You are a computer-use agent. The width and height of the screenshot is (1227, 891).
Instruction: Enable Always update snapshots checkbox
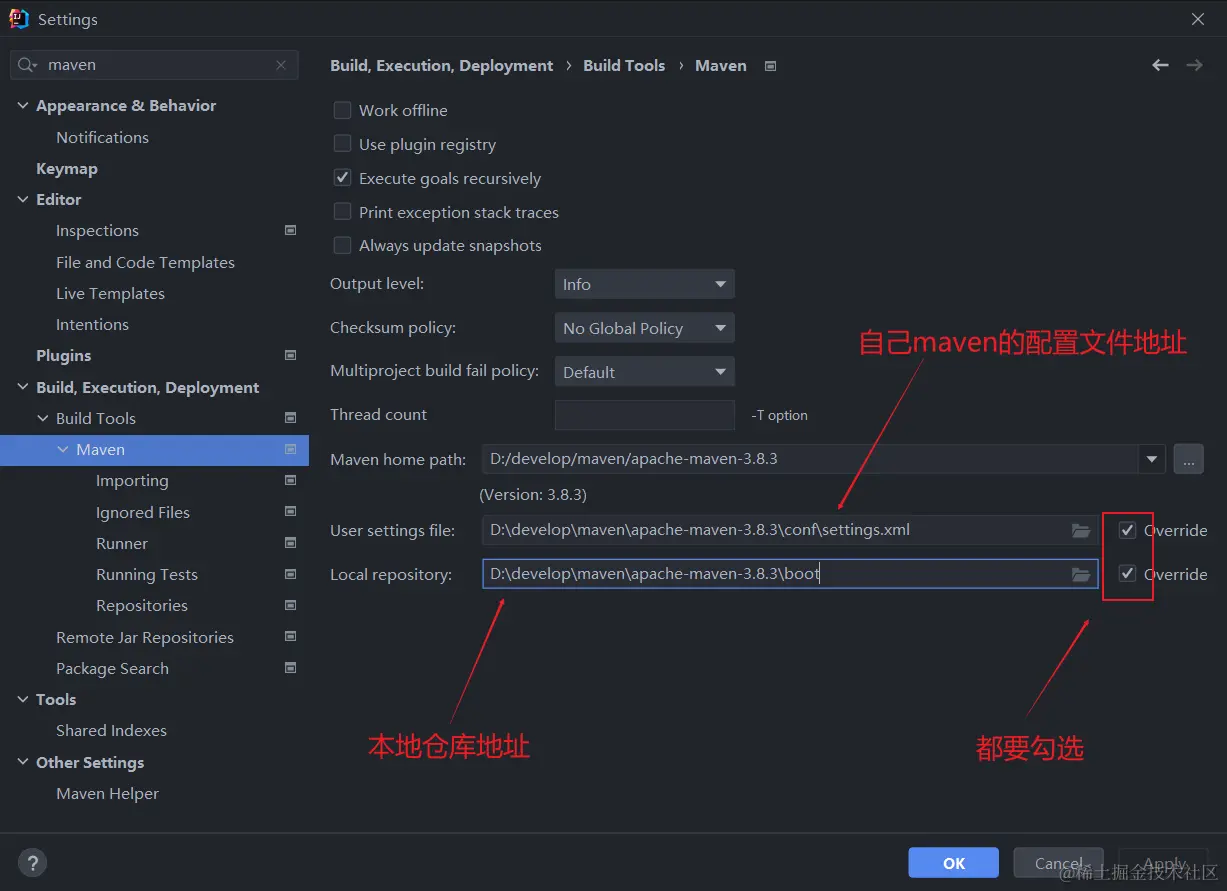click(343, 246)
